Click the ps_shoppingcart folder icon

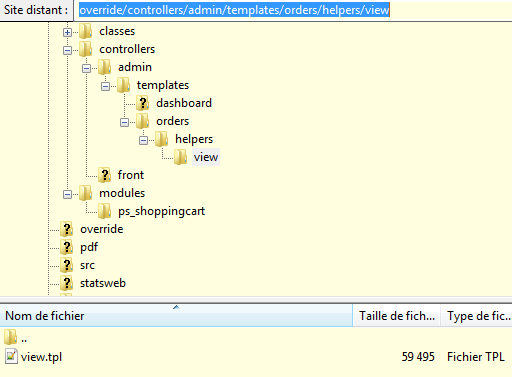click(105, 211)
